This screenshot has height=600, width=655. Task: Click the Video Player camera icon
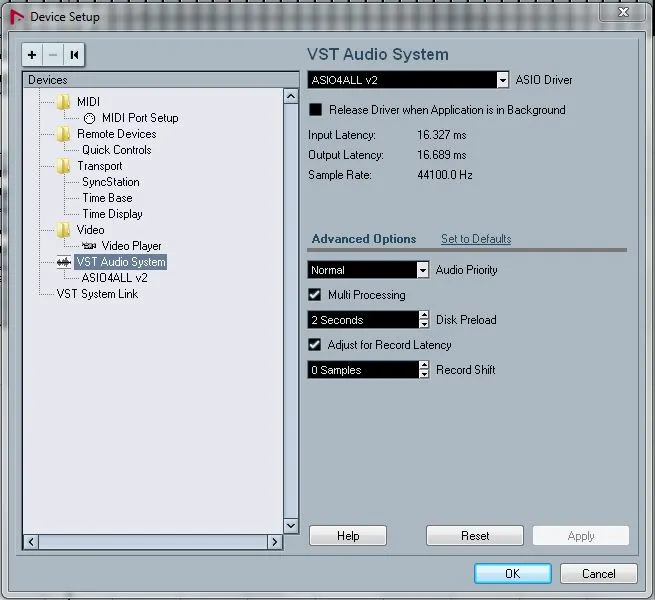coord(89,246)
